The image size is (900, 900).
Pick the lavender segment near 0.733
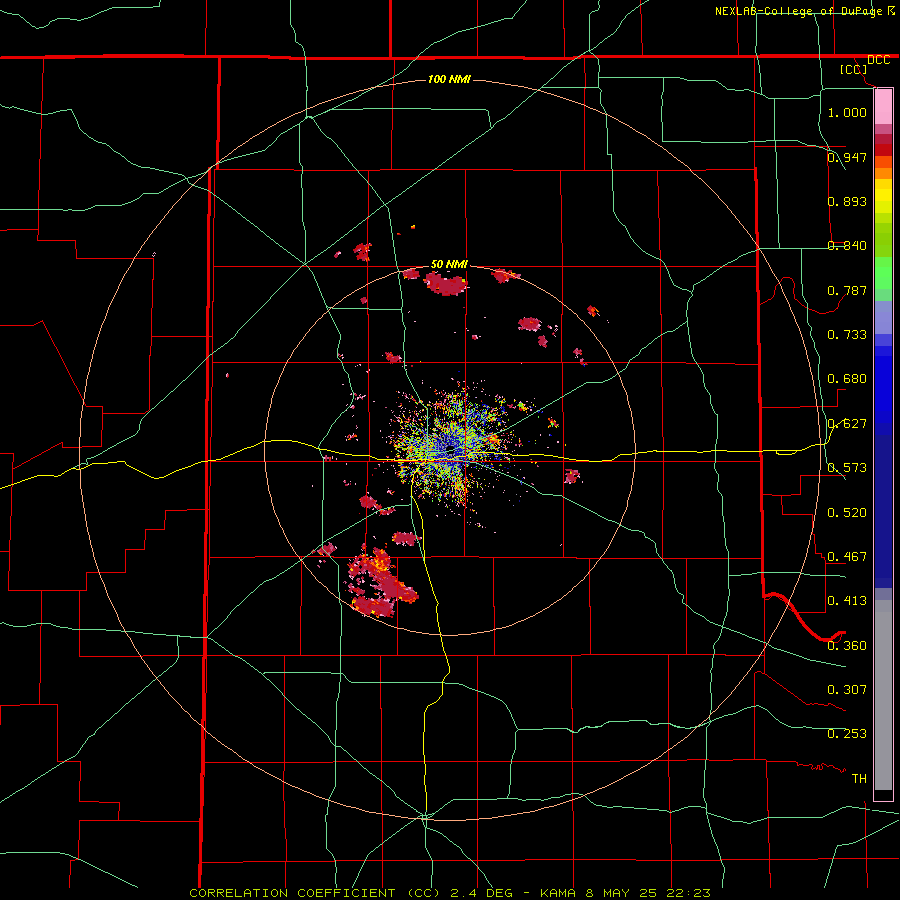tap(883, 319)
